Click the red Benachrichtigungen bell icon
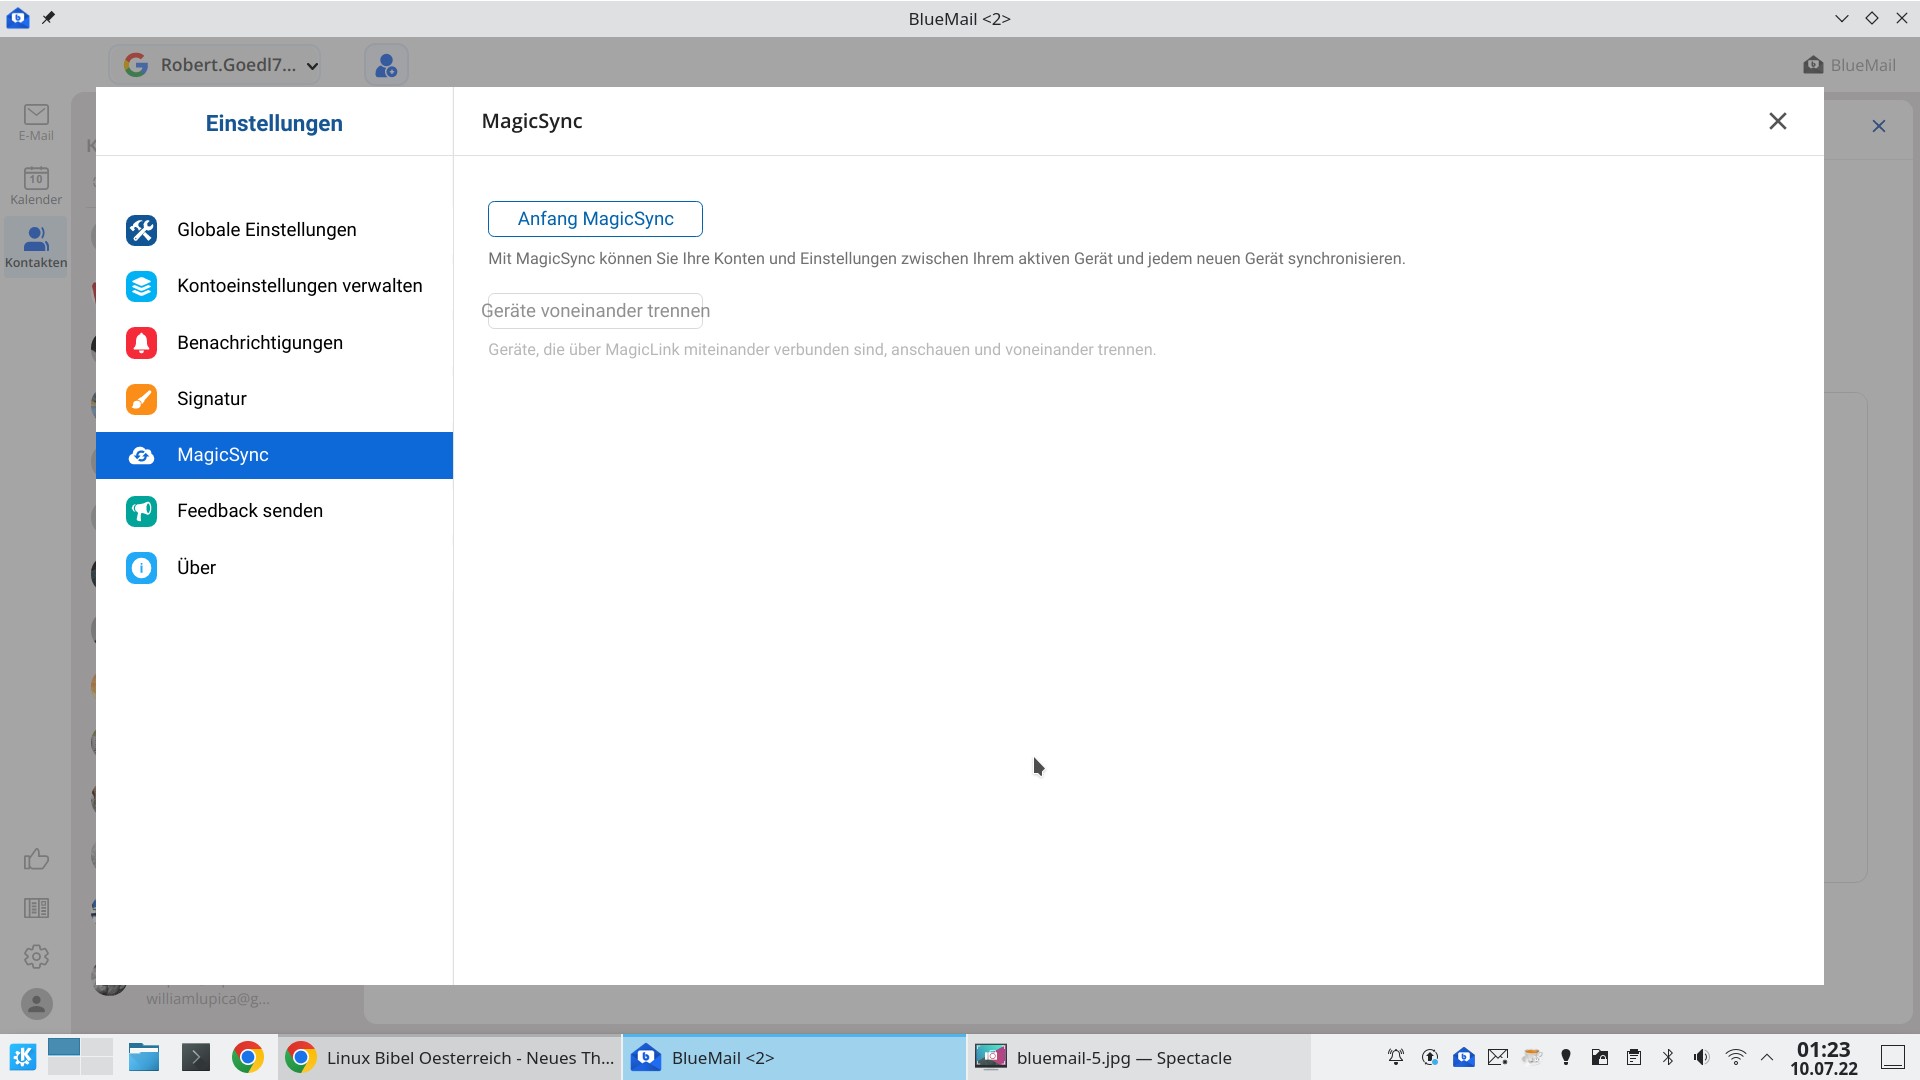1920x1080 pixels. [141, 343]
